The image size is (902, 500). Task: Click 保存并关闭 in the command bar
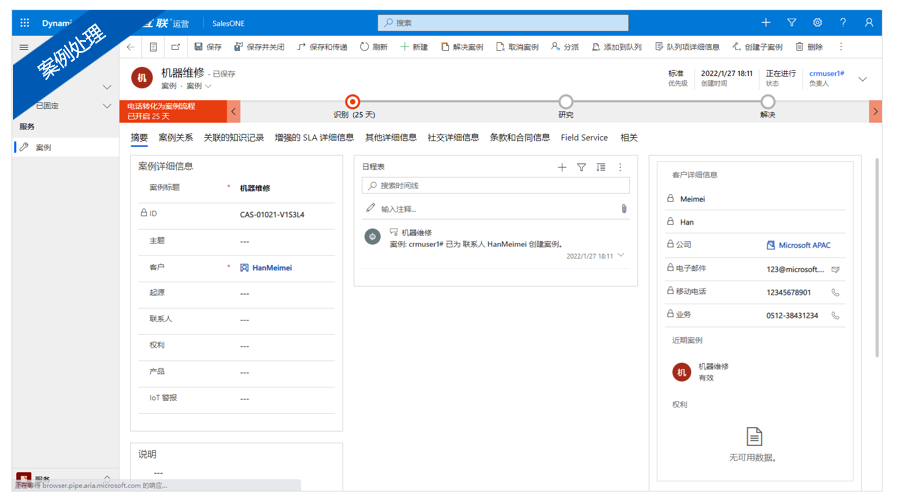click(259, 47)
